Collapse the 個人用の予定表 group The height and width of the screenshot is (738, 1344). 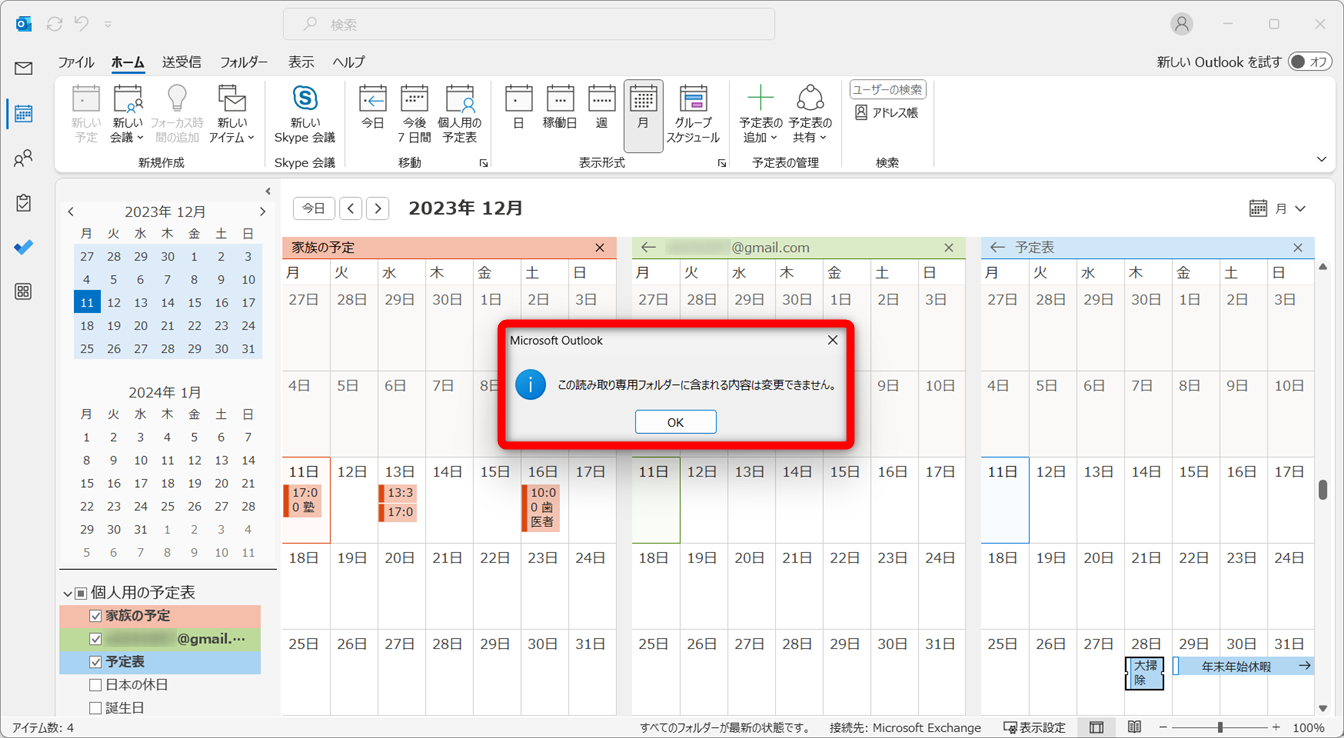[x=68, y=593]
